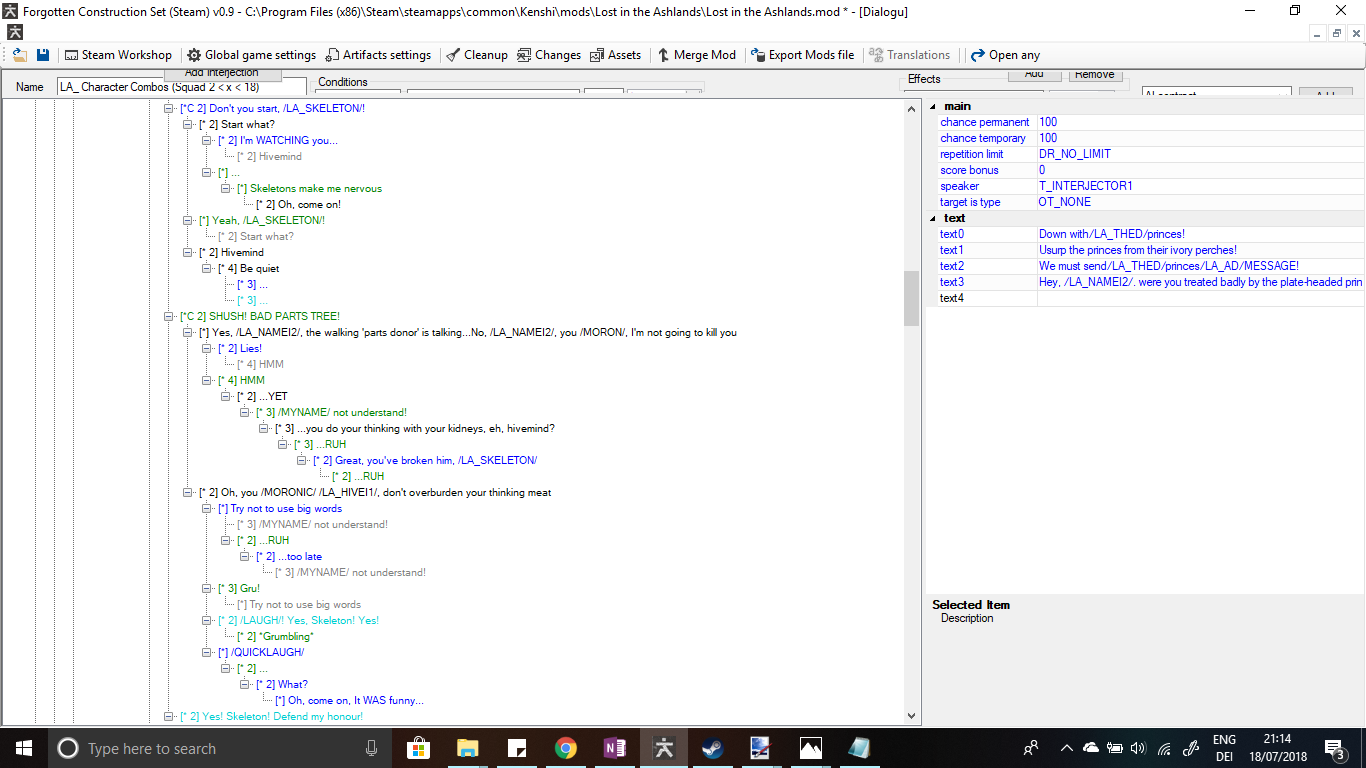
Task: Click the "chance permanent" property value
Action: coord(1201,122)
